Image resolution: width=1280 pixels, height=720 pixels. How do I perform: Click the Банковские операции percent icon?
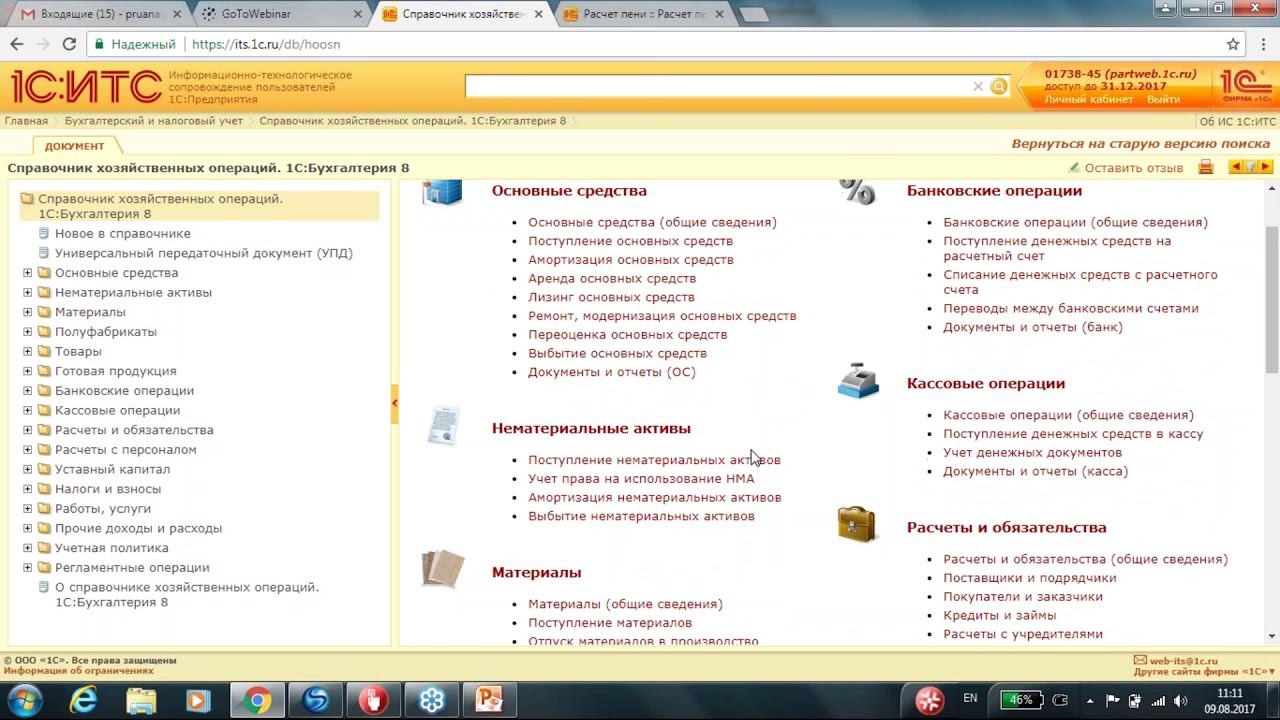pyautogui.click(x=857, y=191)
